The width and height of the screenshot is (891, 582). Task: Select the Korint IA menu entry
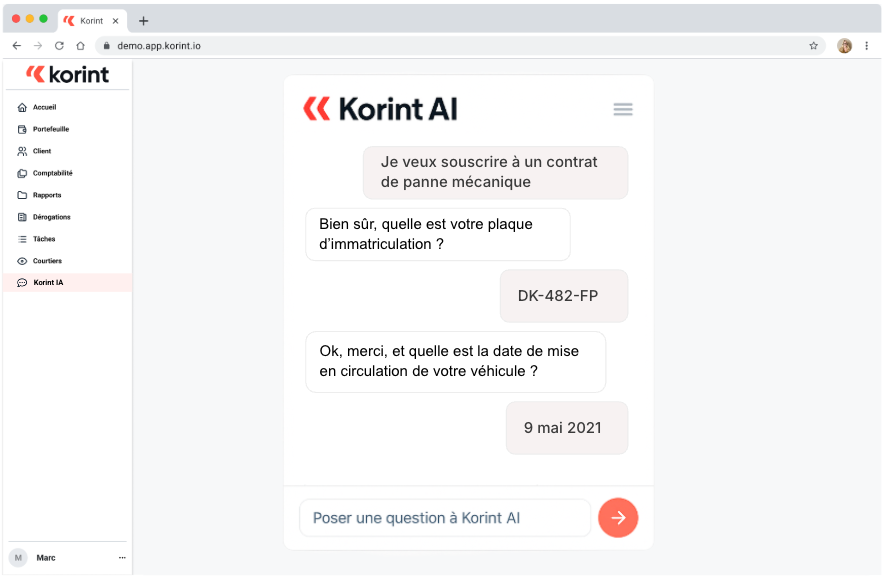67,283
